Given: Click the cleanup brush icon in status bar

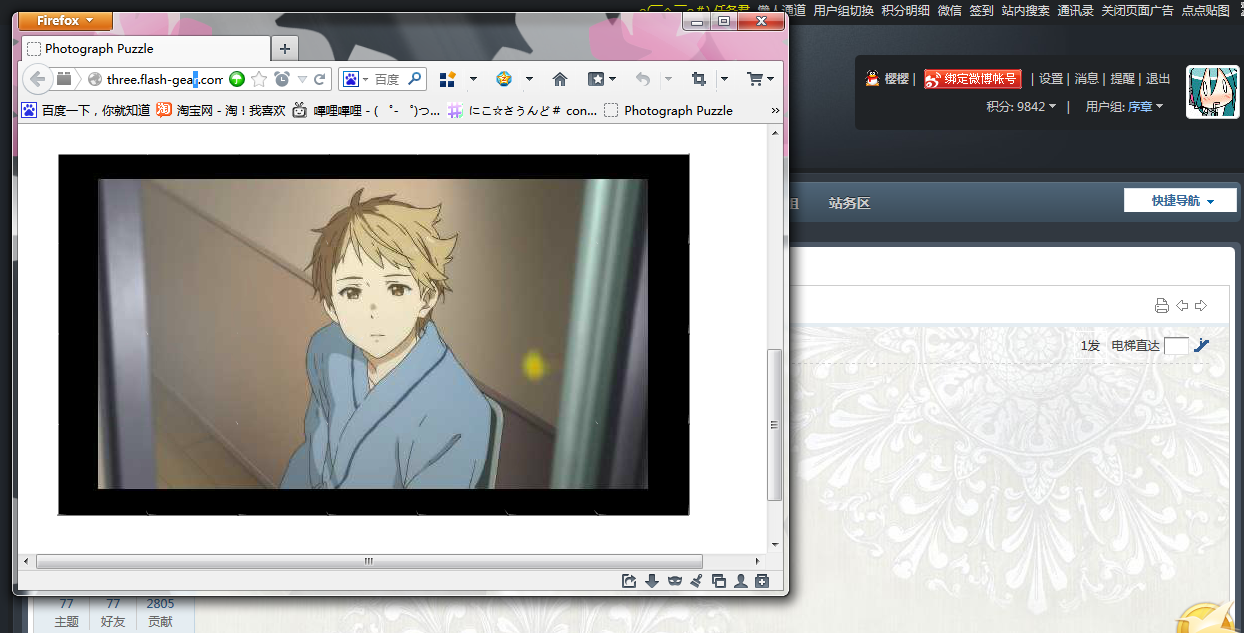Looking at the screenshot, I should [x=696, y=581].
